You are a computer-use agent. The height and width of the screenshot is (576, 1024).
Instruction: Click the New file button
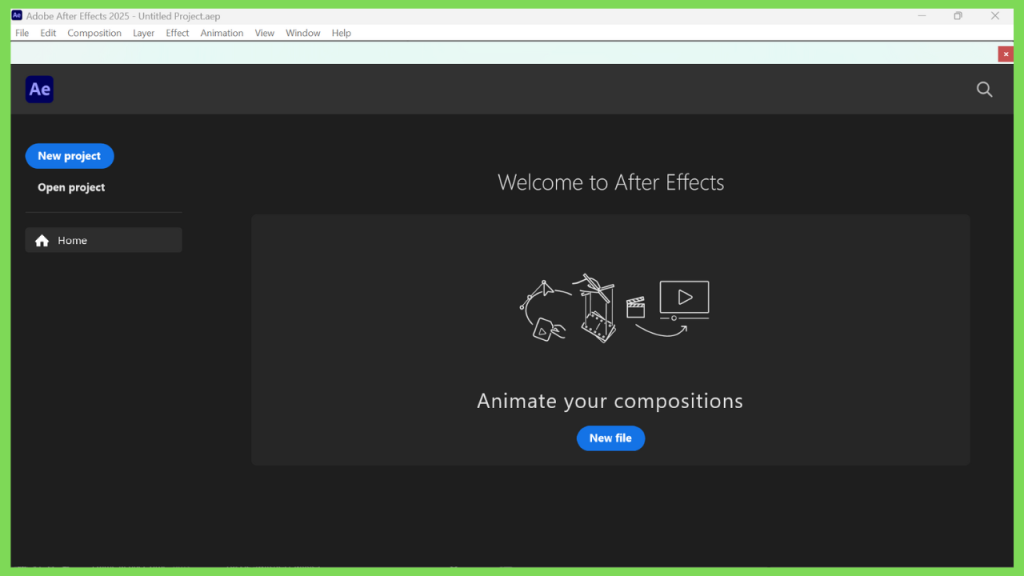(610, 438)
